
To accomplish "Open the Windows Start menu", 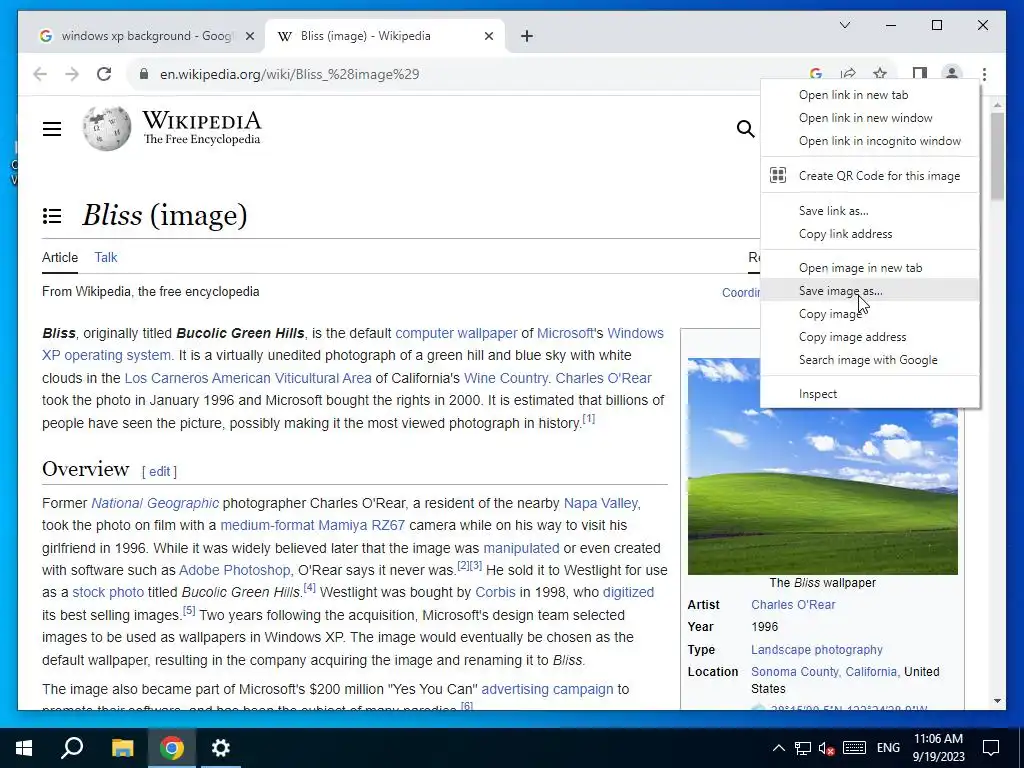I will [x=24, y=748].
